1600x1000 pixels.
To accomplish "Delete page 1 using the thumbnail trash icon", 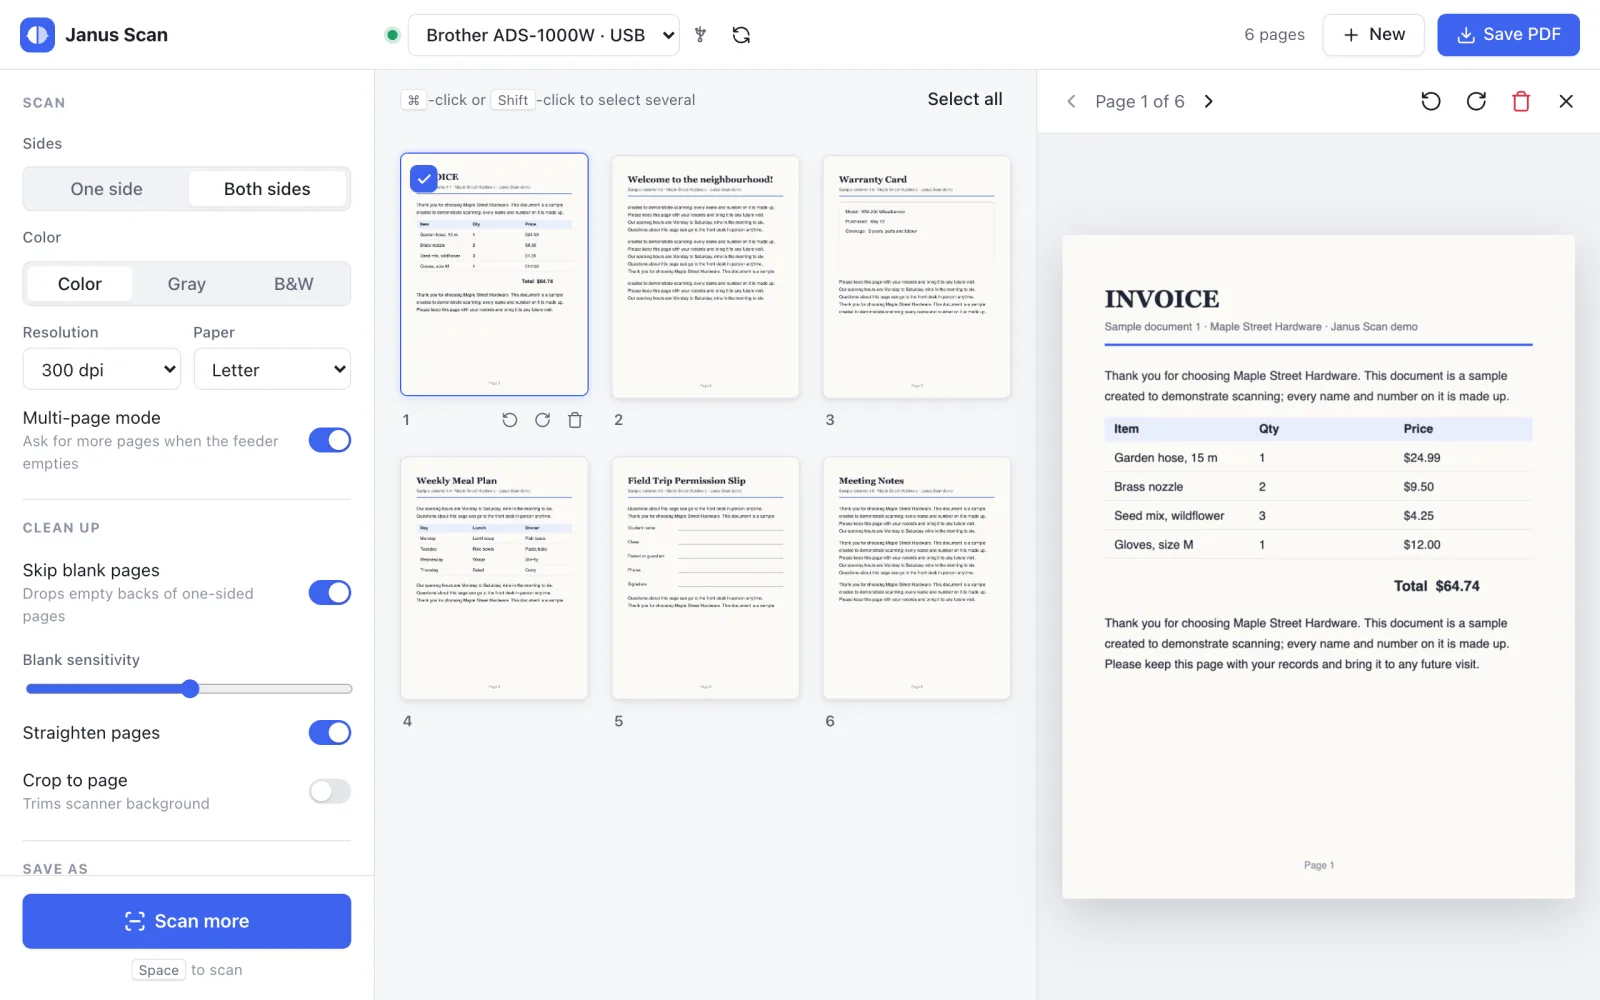I will [x=575, y=420].
